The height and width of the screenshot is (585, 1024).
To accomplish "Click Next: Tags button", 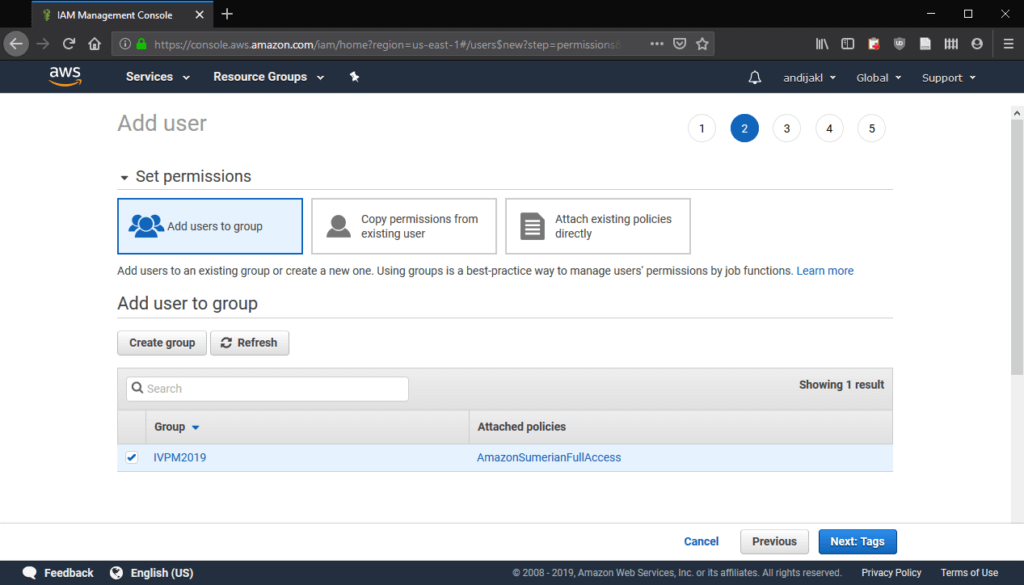I will coord(857,541).
